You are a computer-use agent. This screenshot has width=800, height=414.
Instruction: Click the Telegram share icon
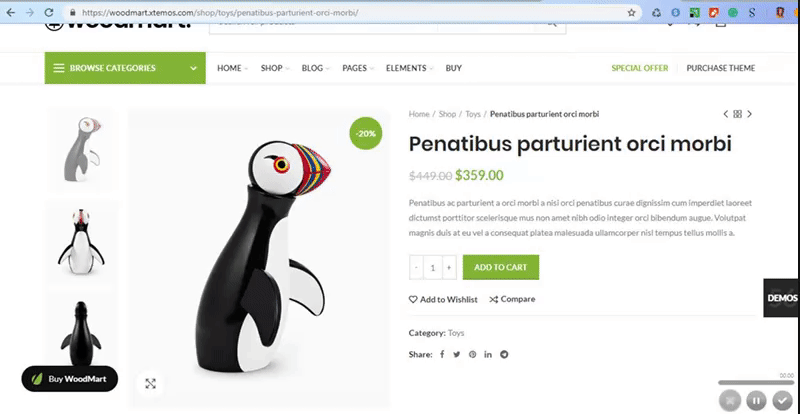click(x=504, y=354)
